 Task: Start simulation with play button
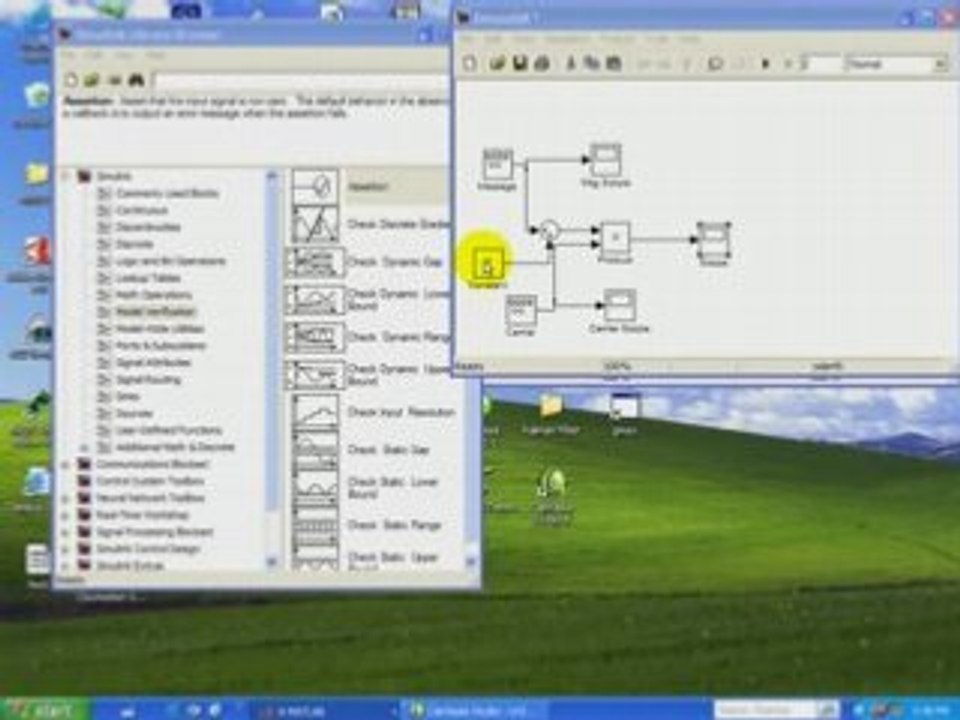[x=765, y=63]
